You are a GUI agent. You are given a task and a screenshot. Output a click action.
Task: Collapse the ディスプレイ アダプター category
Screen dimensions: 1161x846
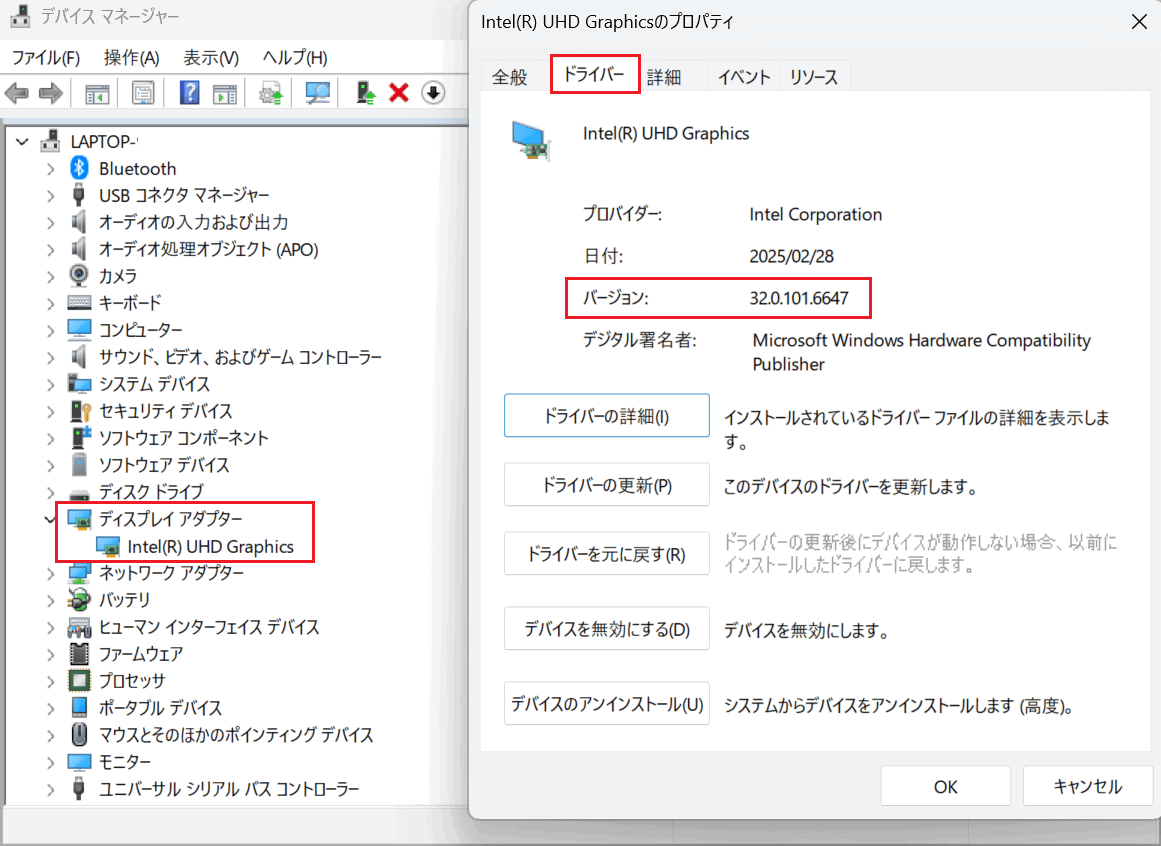pyautogui.click(x=50, y=520)
